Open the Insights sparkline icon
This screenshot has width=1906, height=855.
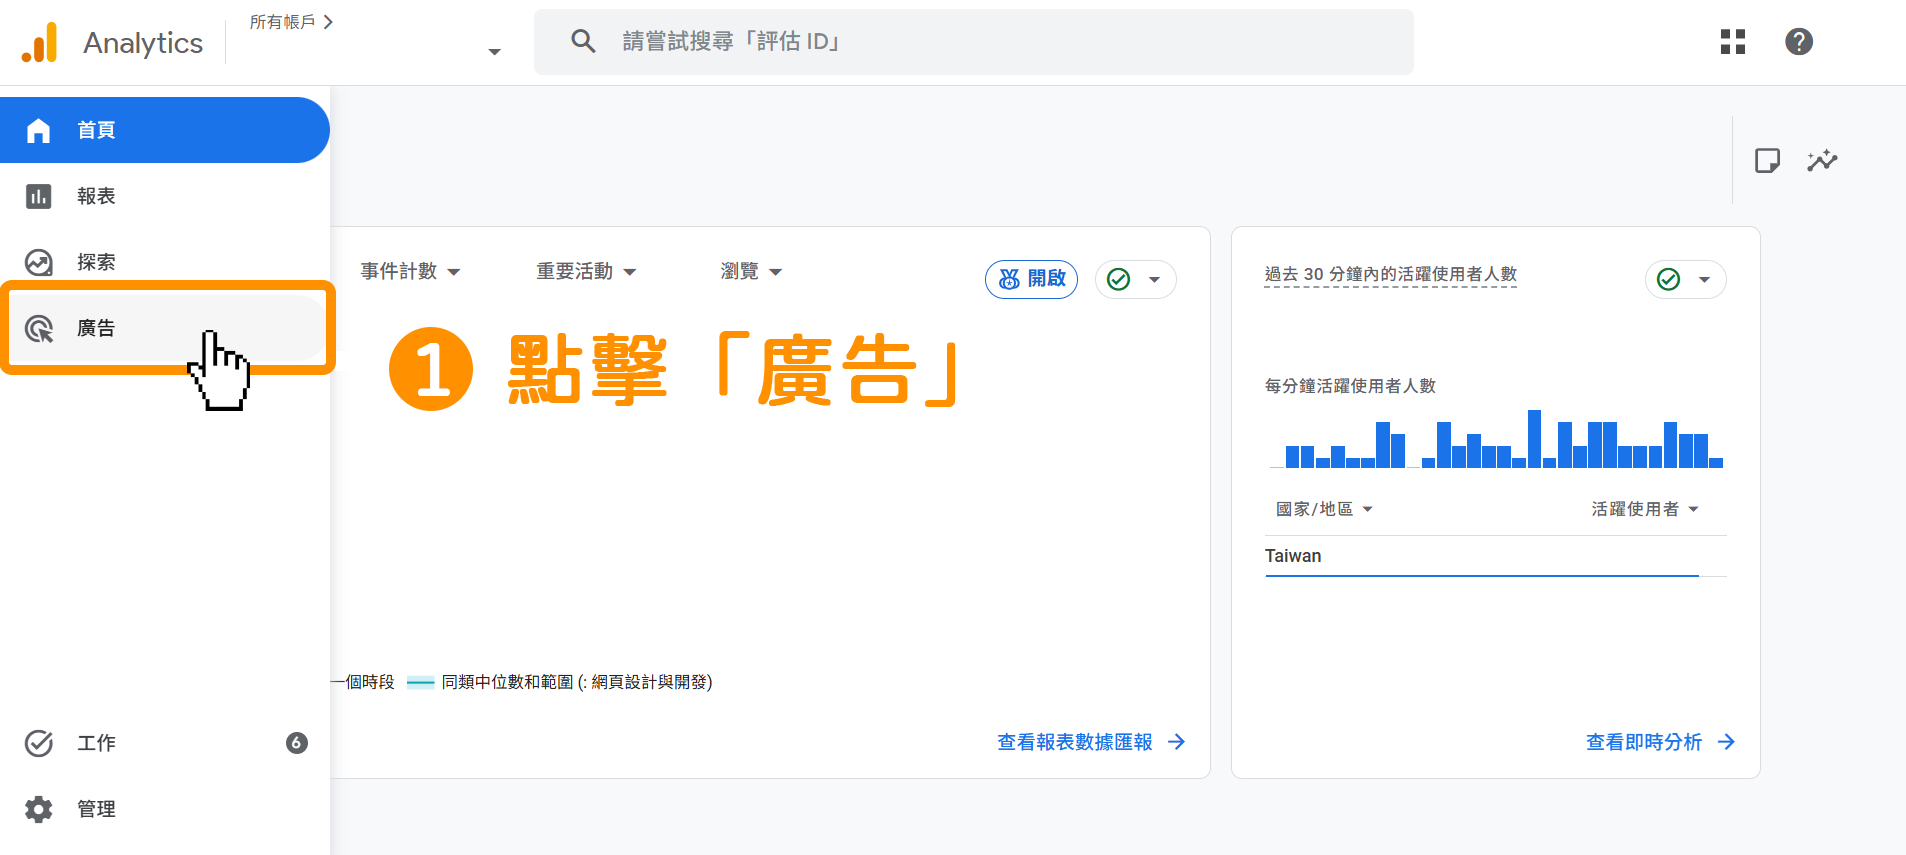pos(1822,160)
